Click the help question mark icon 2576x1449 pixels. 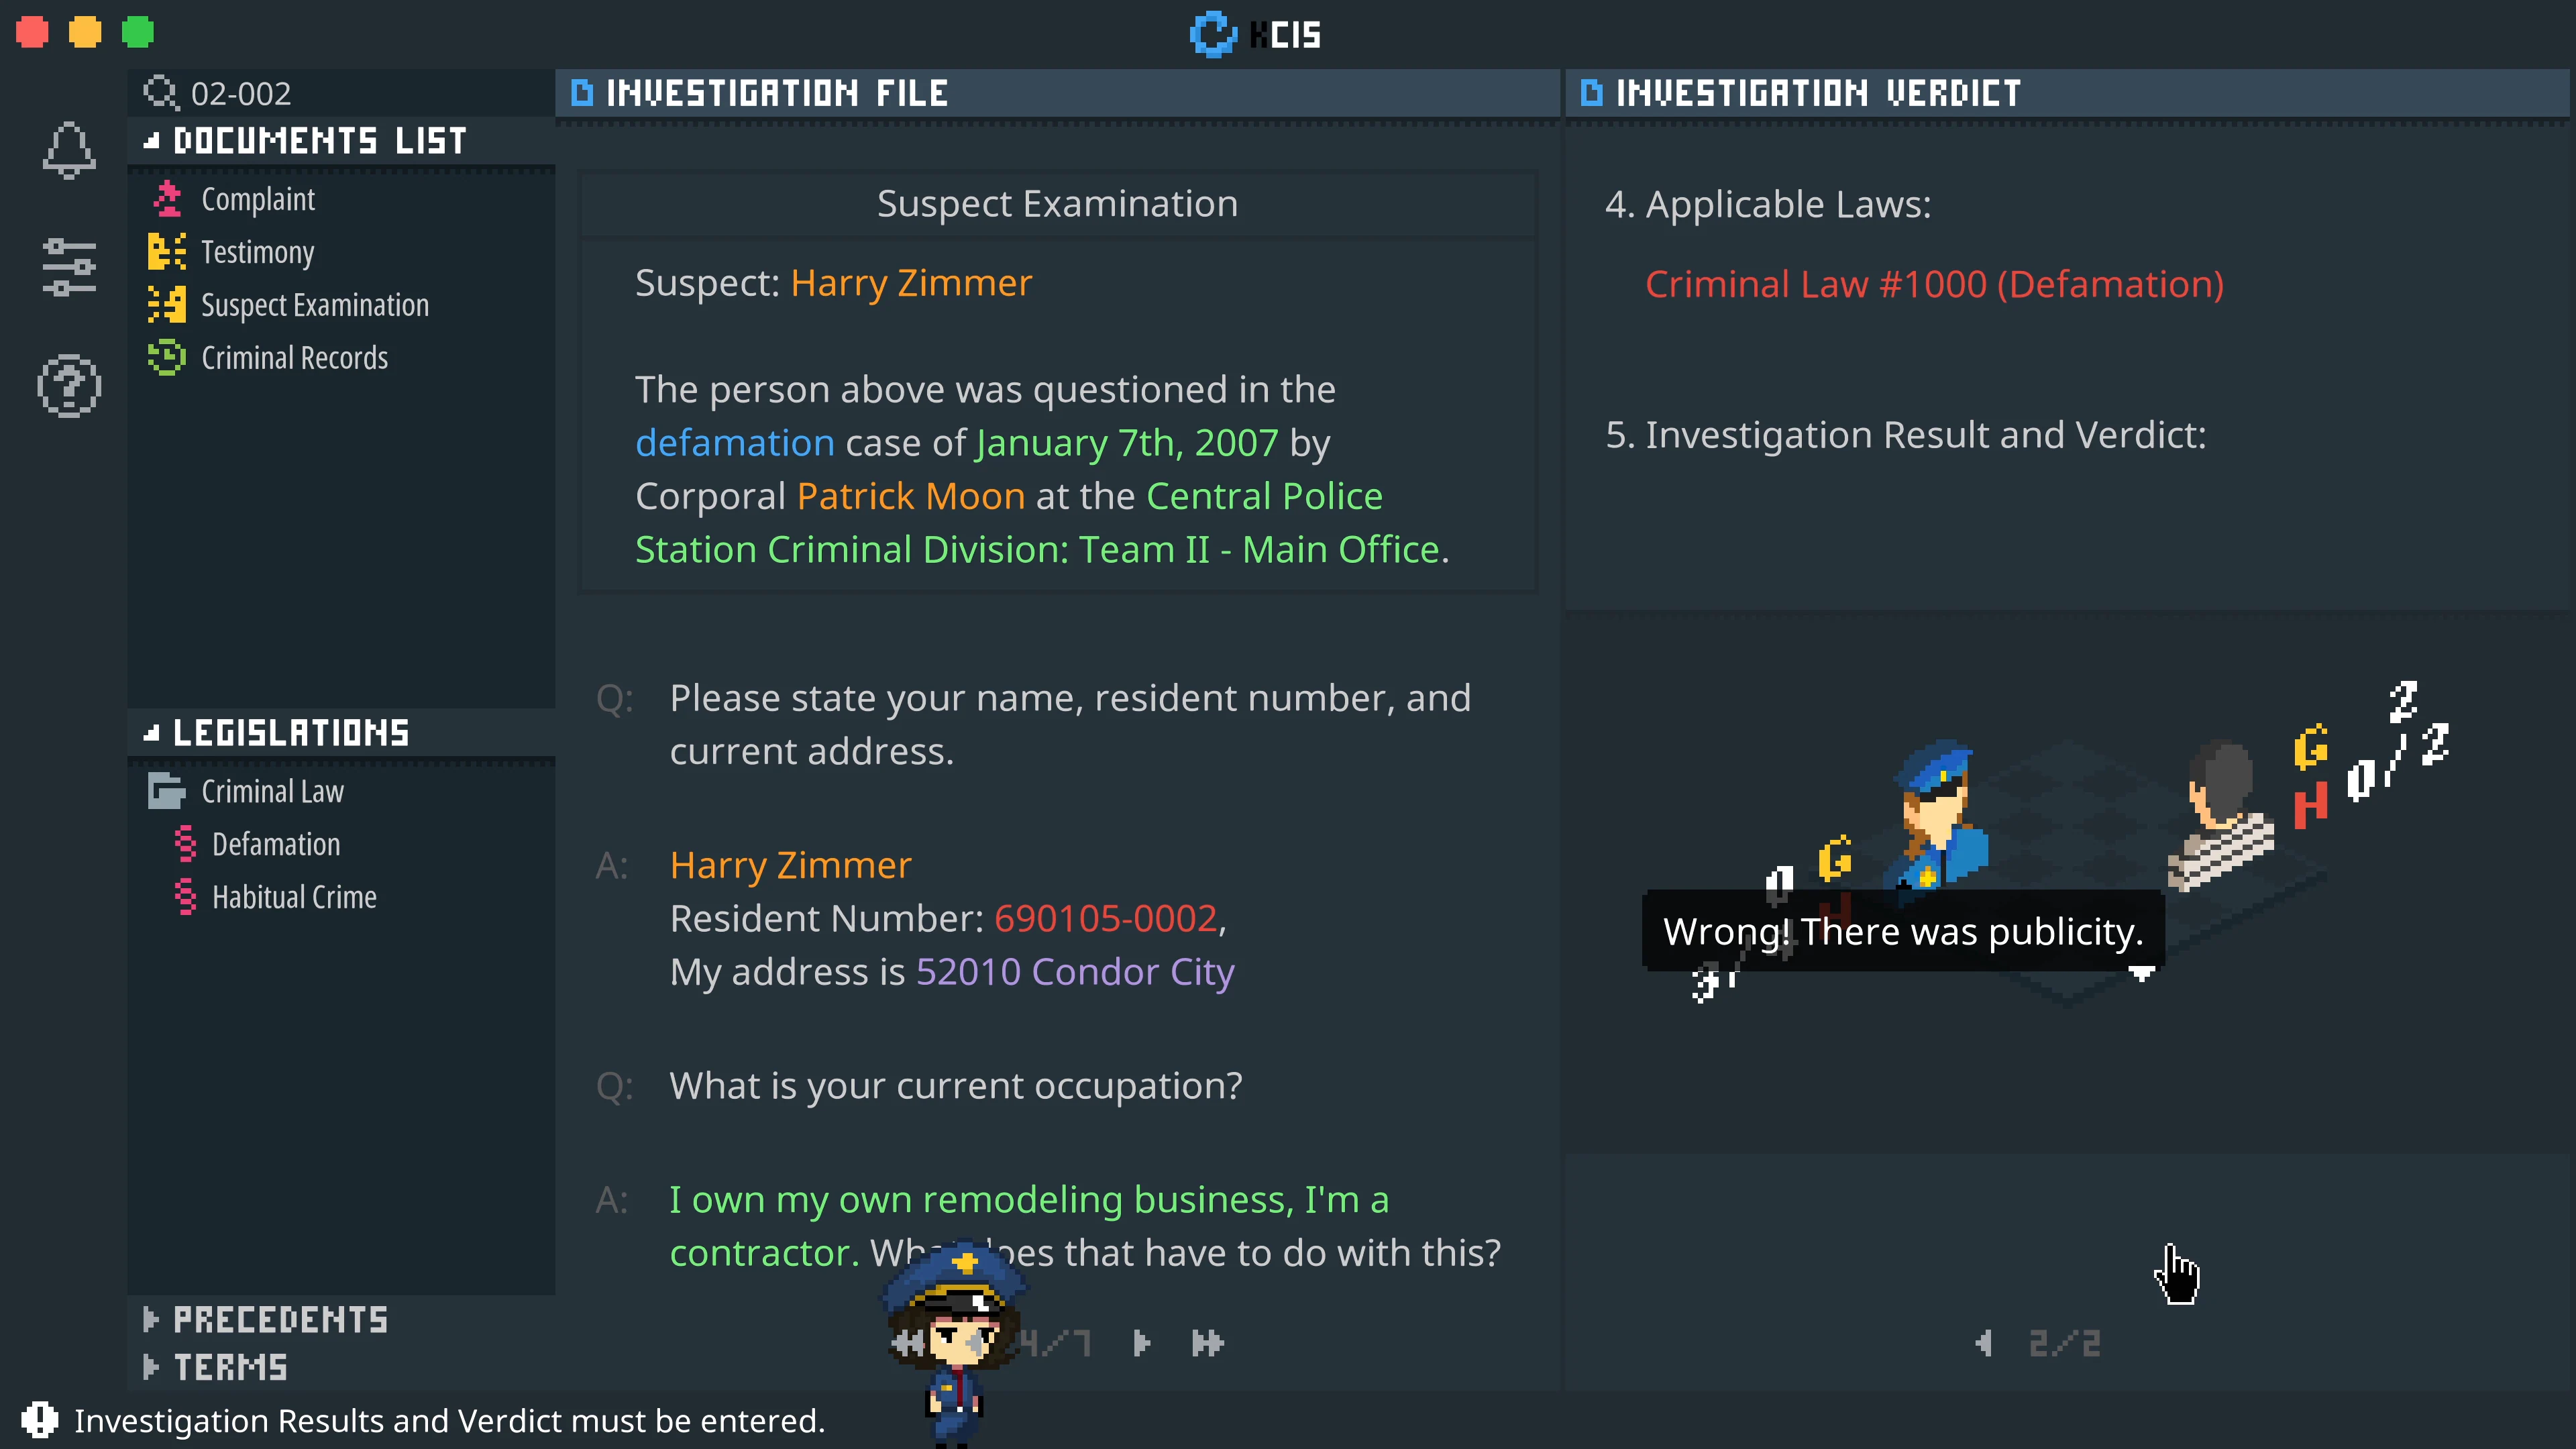[69, 385]
